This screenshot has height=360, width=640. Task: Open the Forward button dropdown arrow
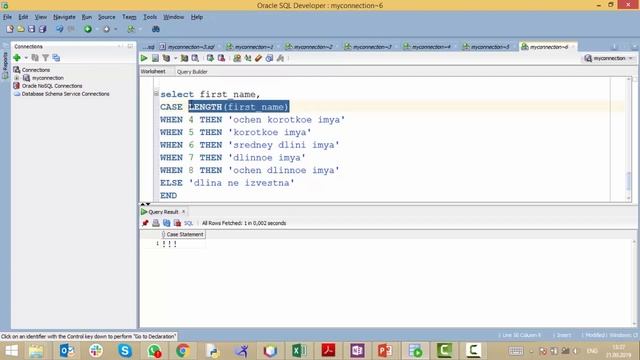[116, 29]
